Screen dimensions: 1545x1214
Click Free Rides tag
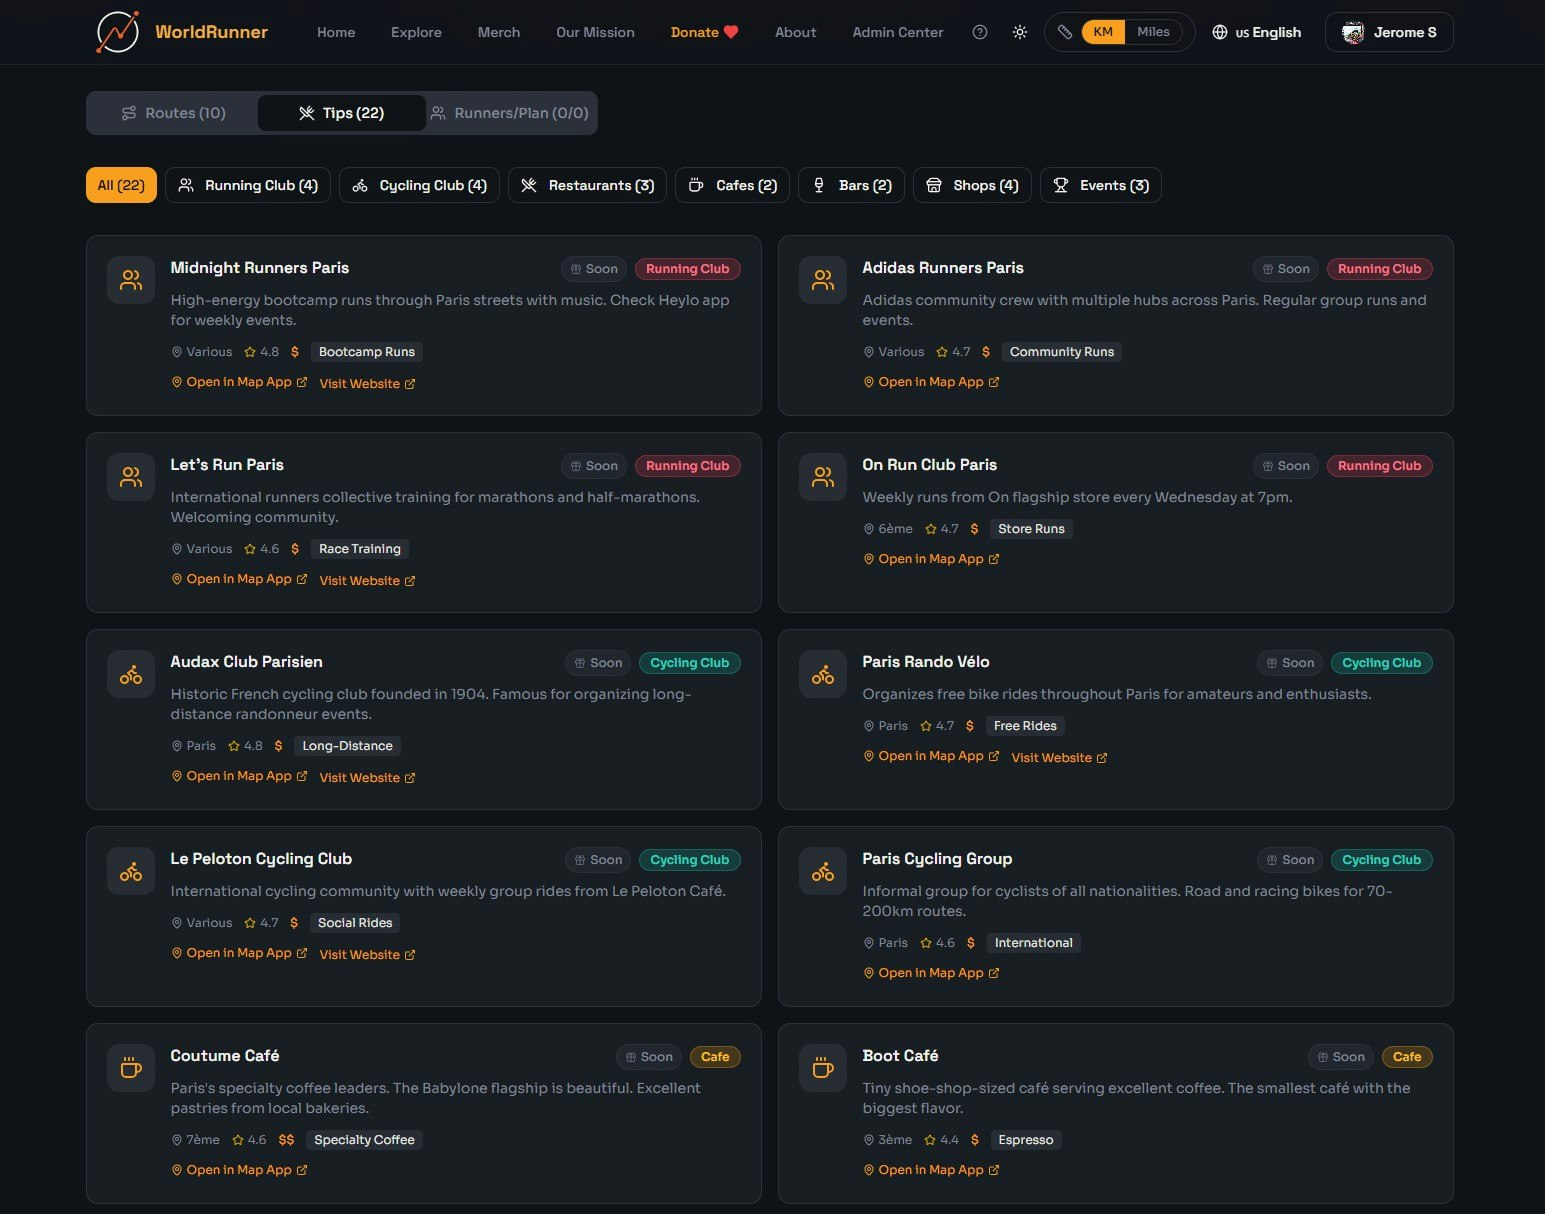pyautogui.click(x=1025, y=726)
